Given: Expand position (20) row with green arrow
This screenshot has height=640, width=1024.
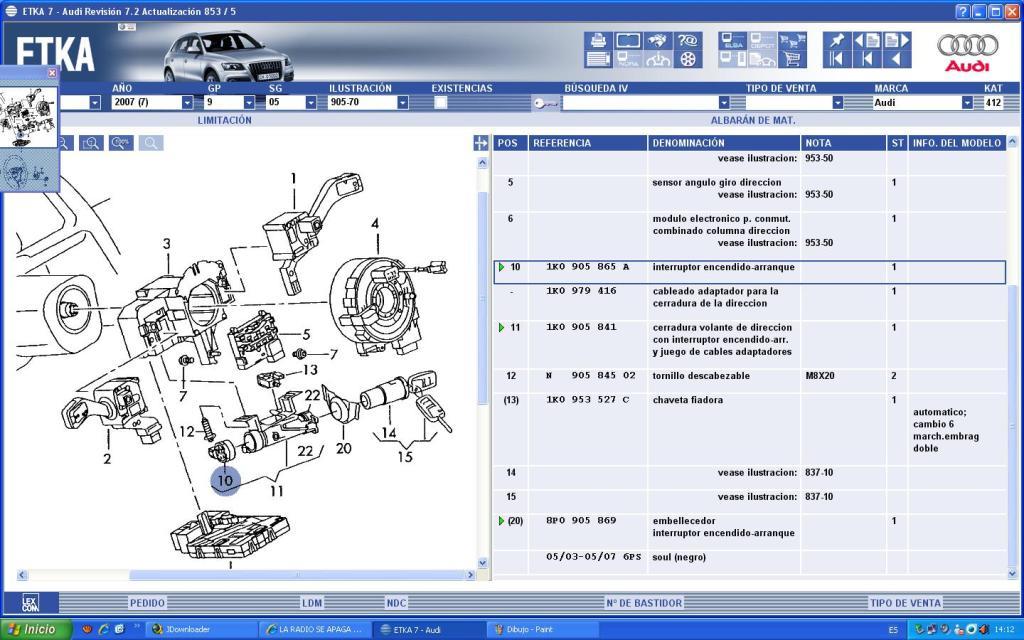Looking at the screenshot, I should pos(502,520).
